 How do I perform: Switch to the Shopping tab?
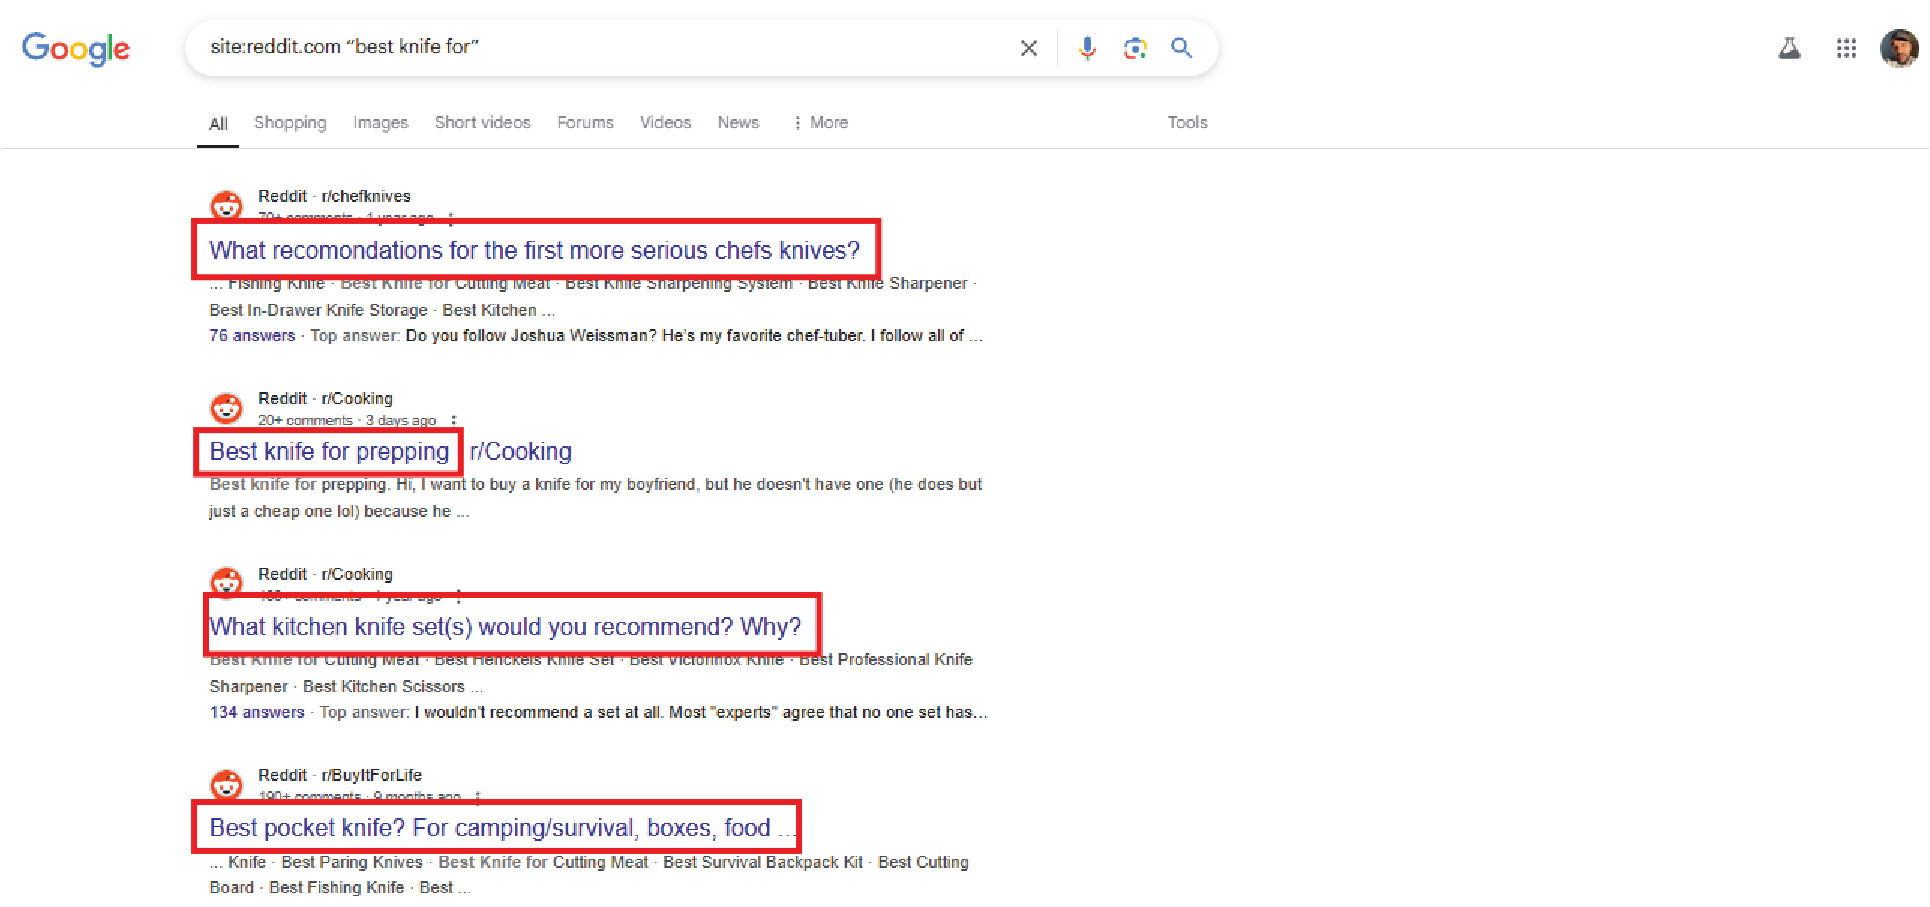(290, 122)
